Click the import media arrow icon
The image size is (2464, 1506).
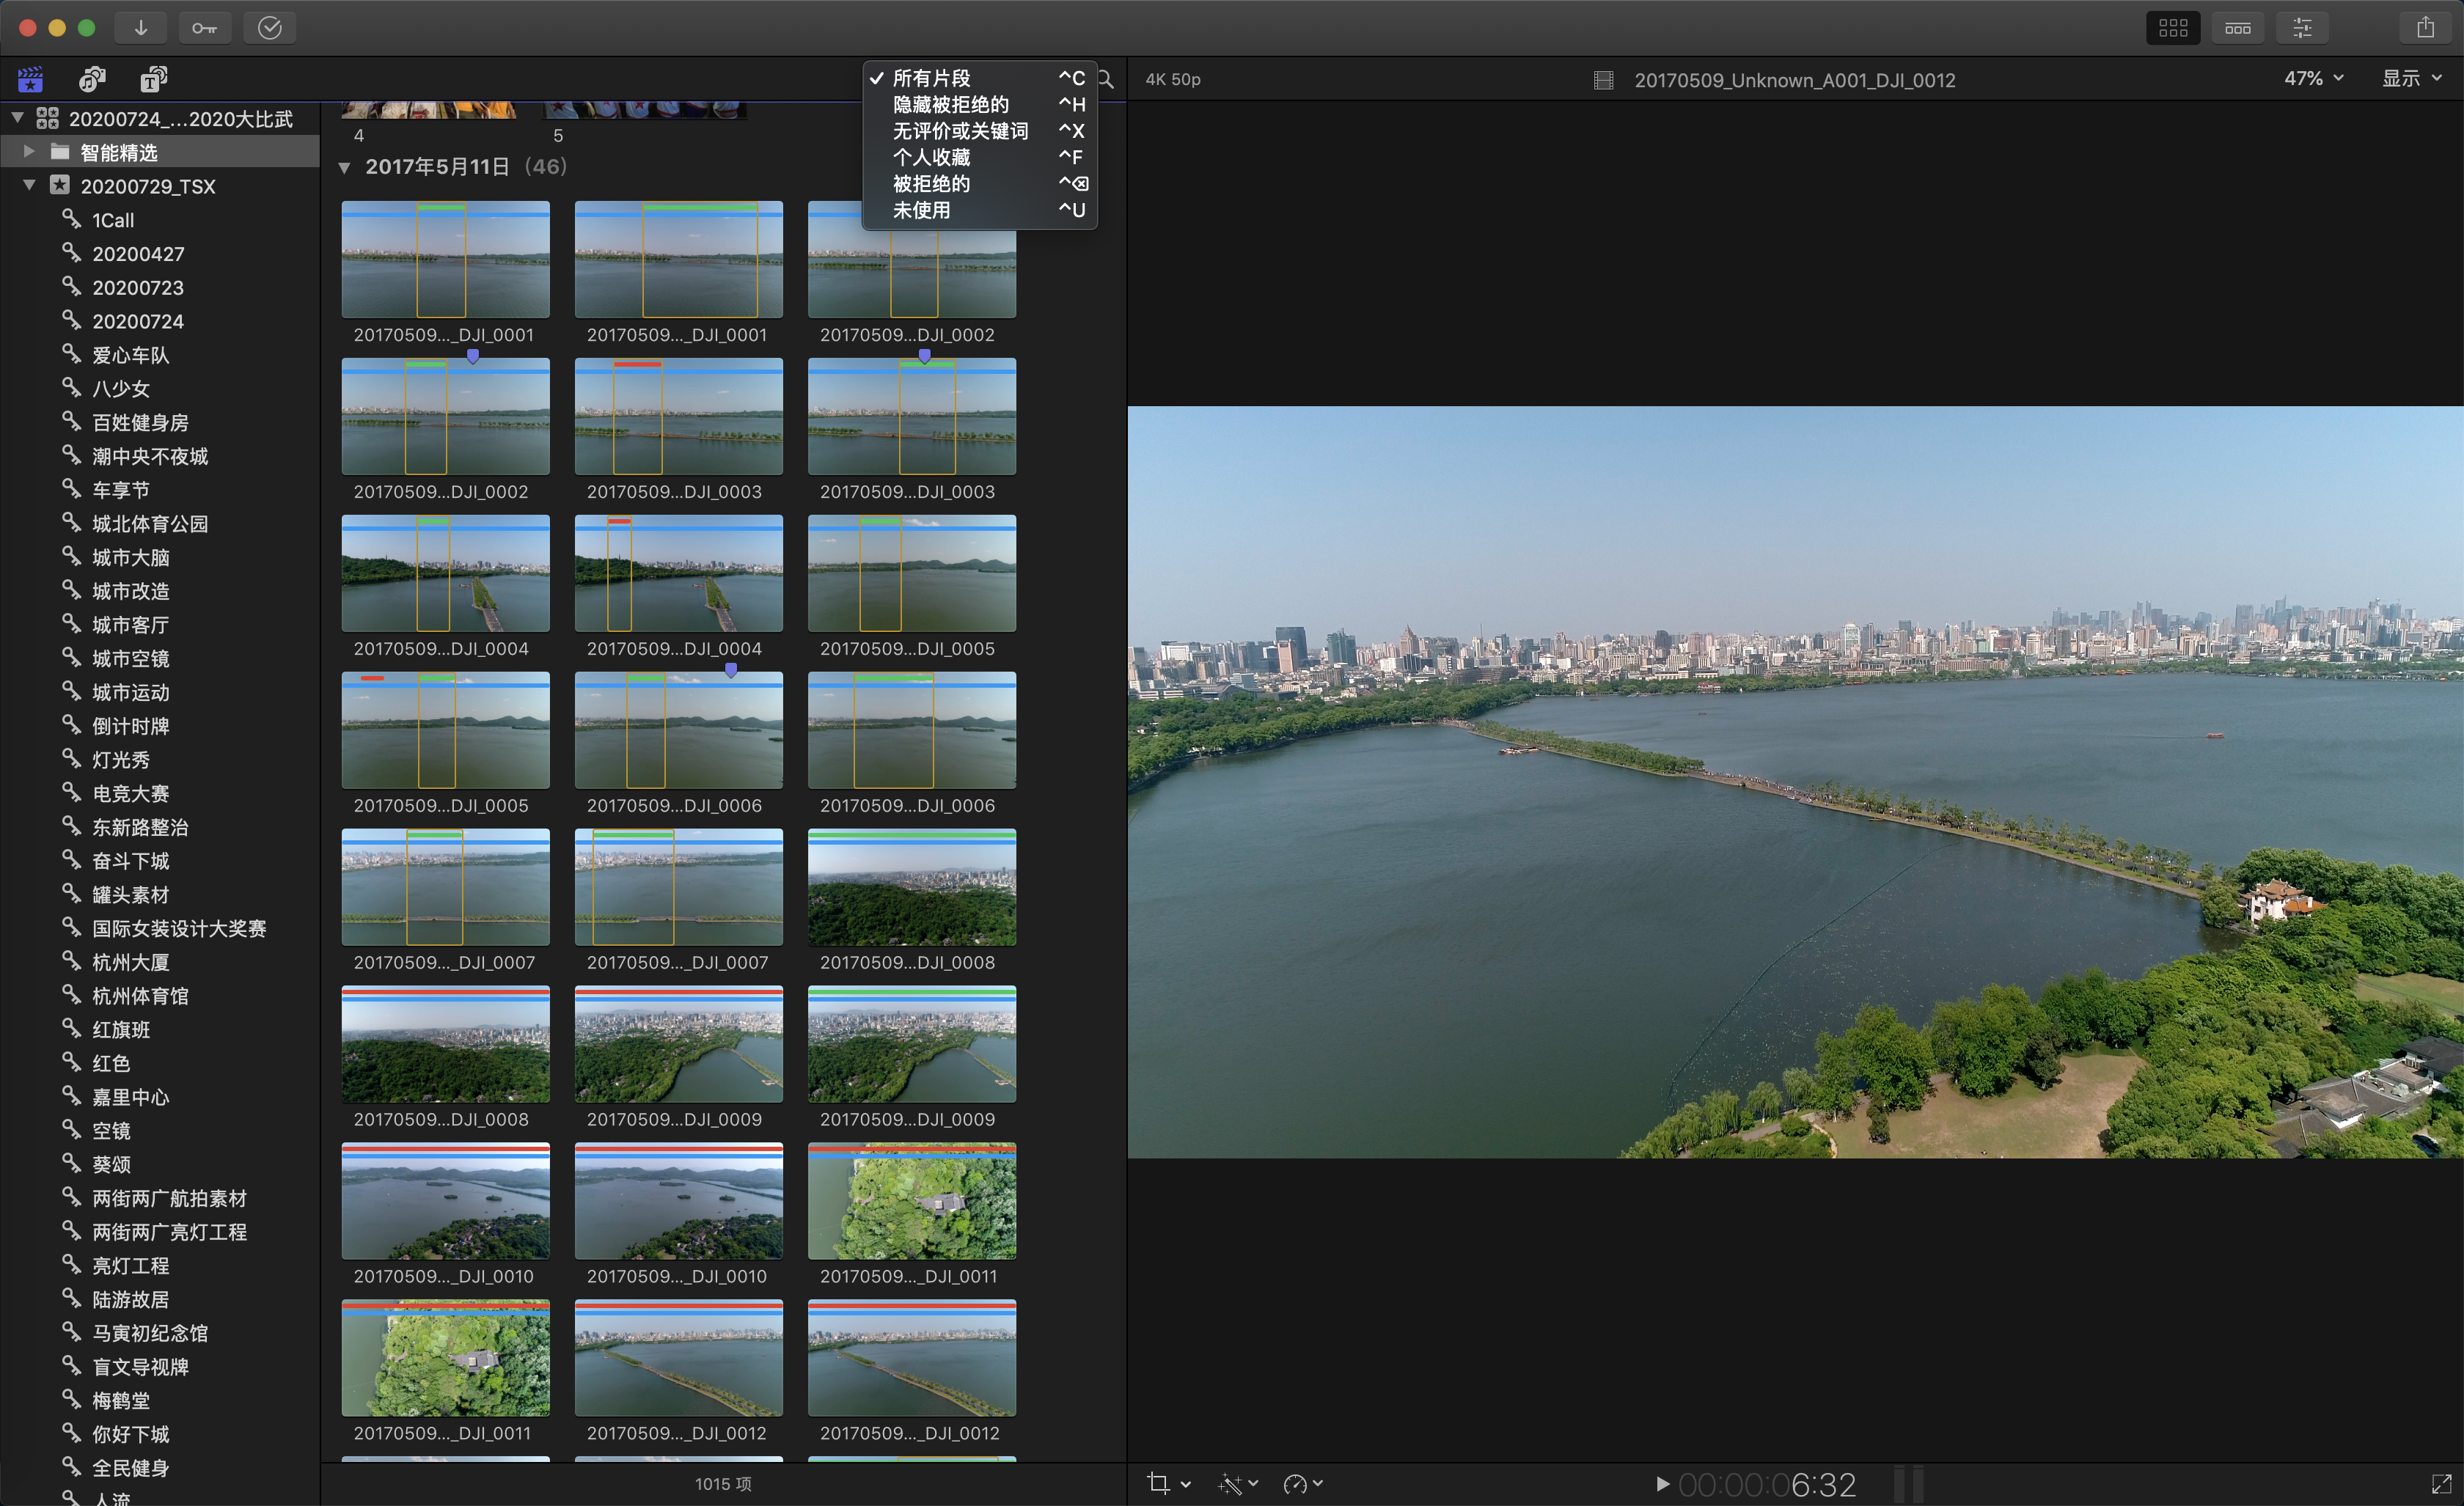[x=141, y=28]
